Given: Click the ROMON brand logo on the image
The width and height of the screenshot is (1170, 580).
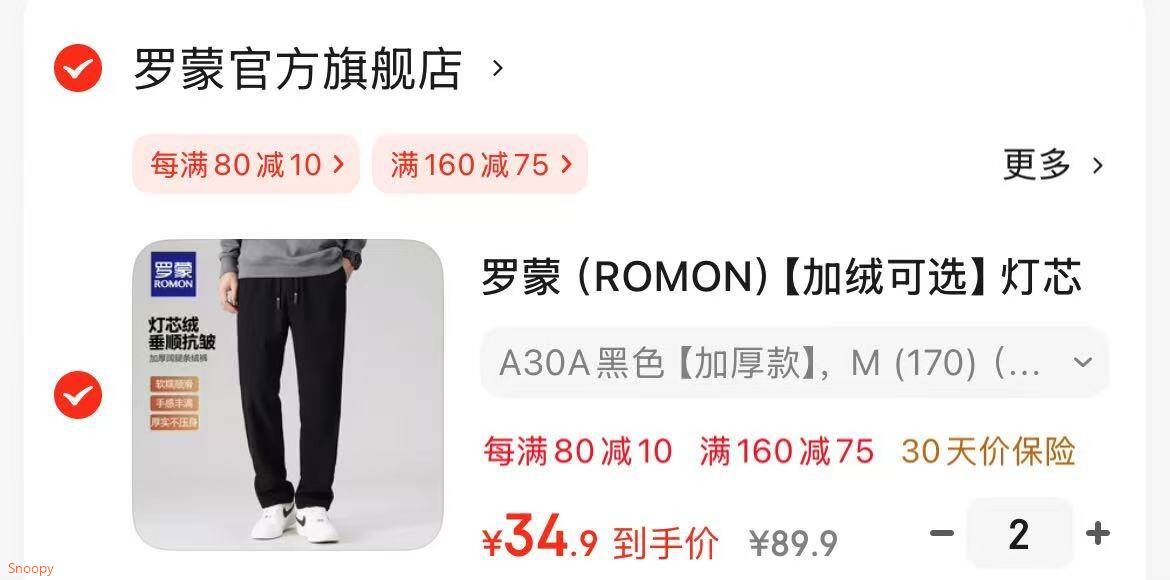Looking at the screenshot, I should point(173,274).
